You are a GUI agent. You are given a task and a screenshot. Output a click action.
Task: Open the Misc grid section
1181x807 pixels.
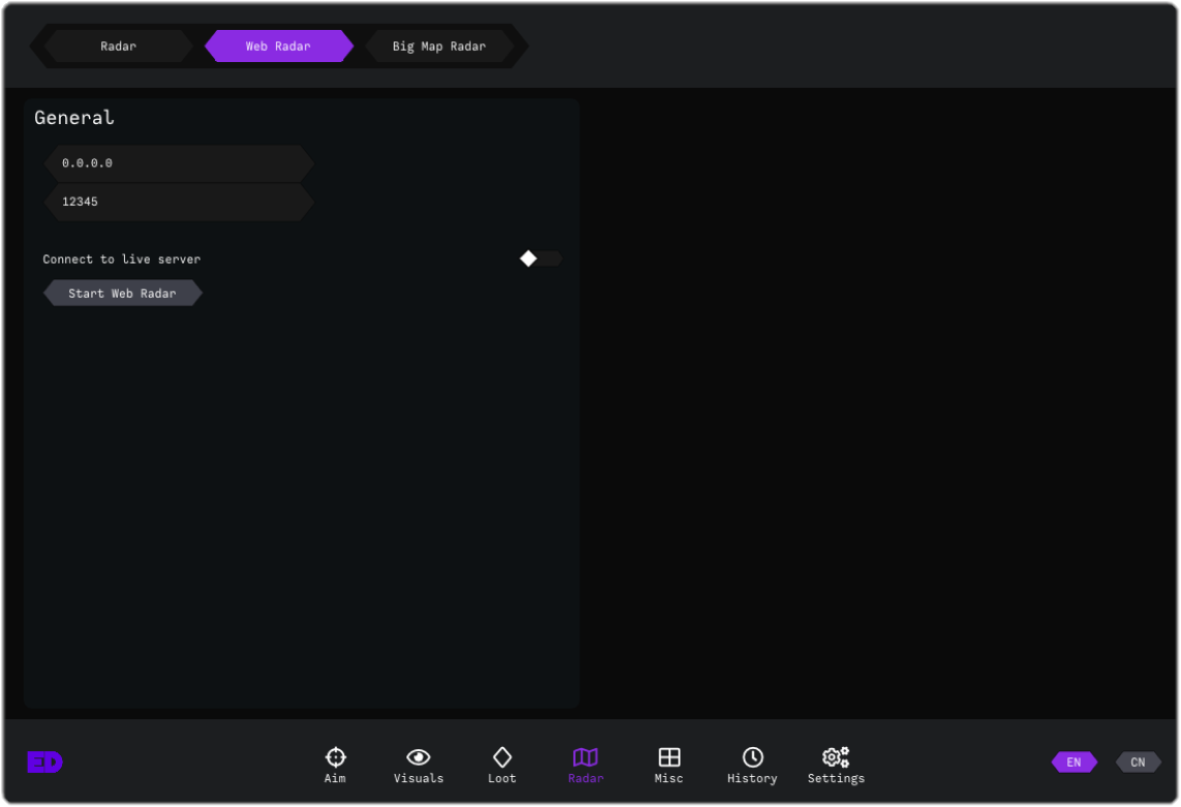pos(669,765)
